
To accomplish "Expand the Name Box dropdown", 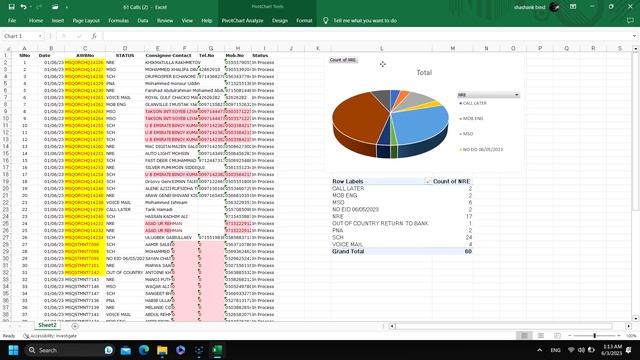I will pyautogui.click(x=40, y=36).
